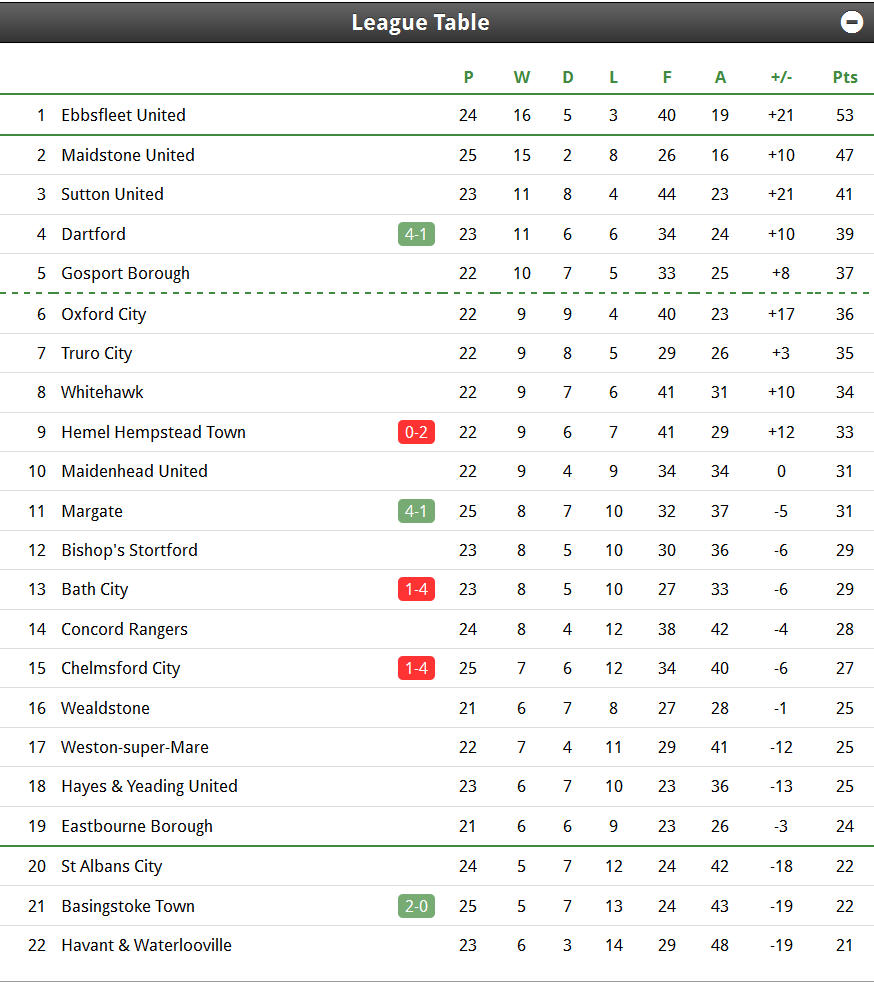This screenshot has height=985, width=874.
Task: Click Margate's green 4-1 result badge
Action: 416,511
